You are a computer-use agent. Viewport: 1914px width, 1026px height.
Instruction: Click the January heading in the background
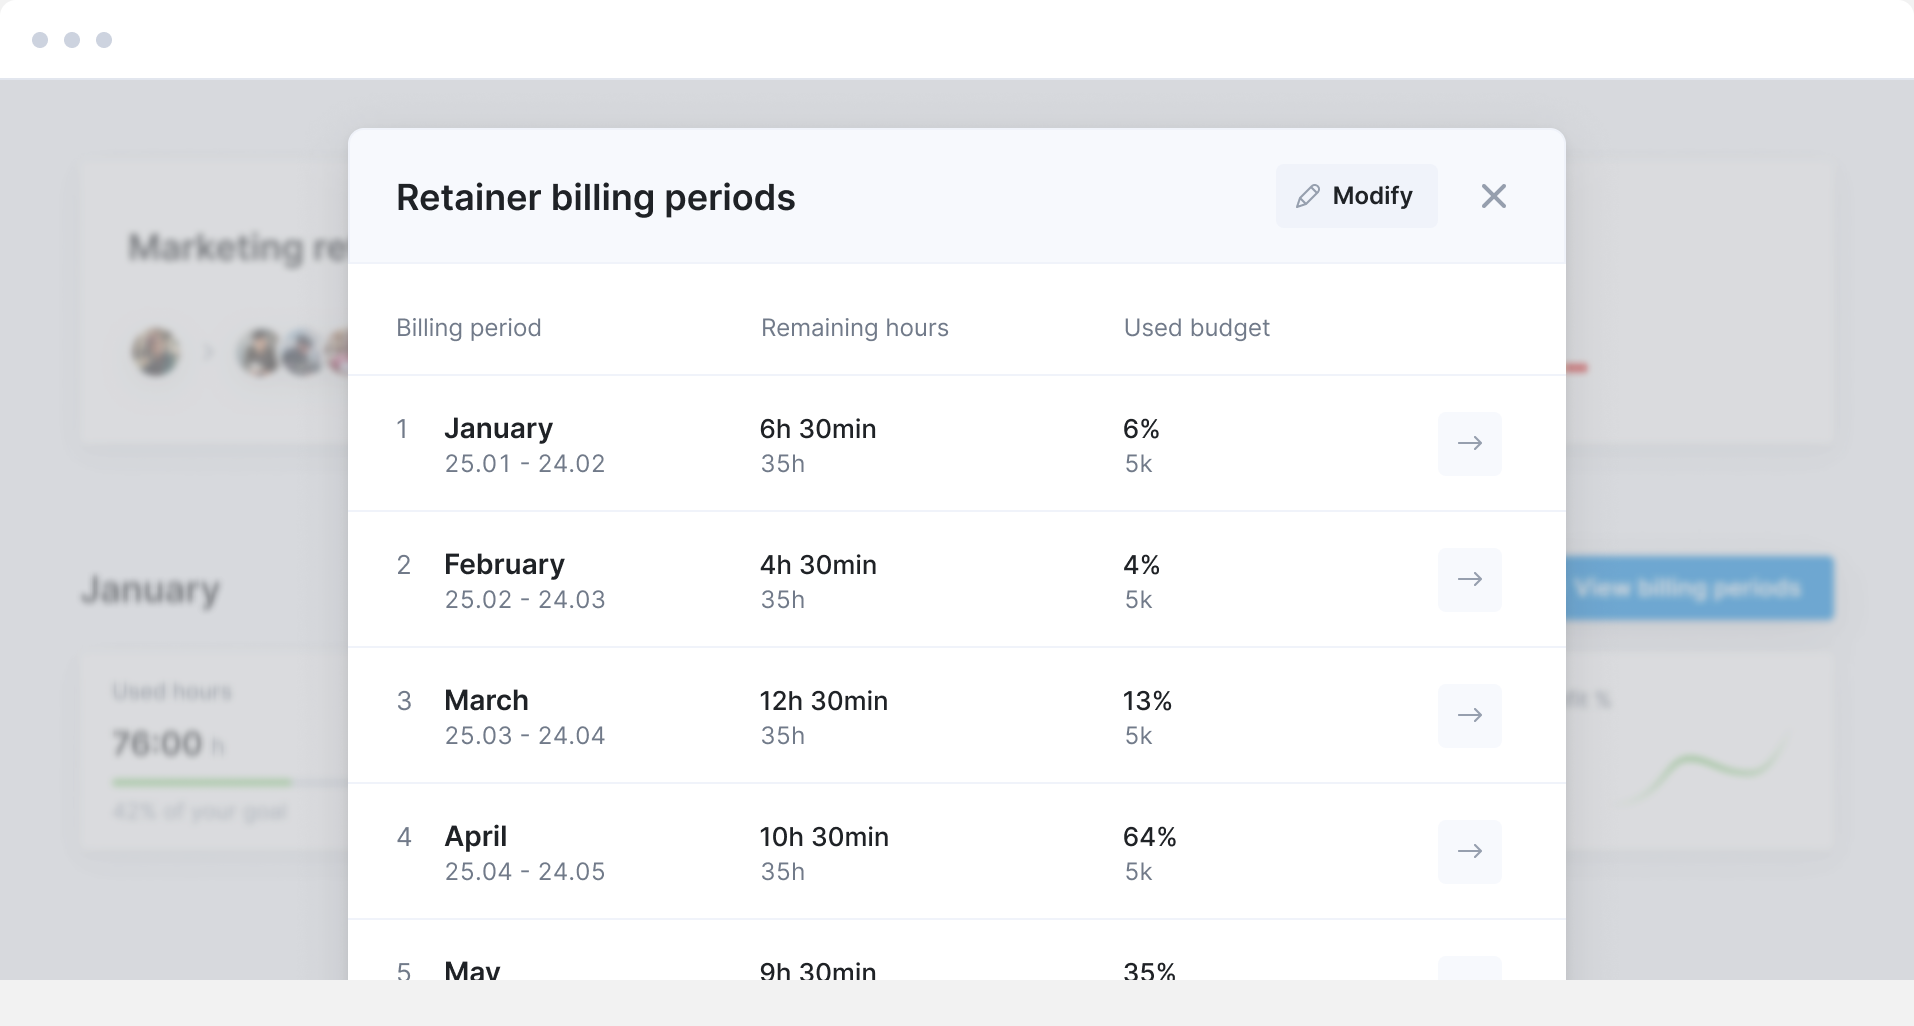click(x=149, y=590)
